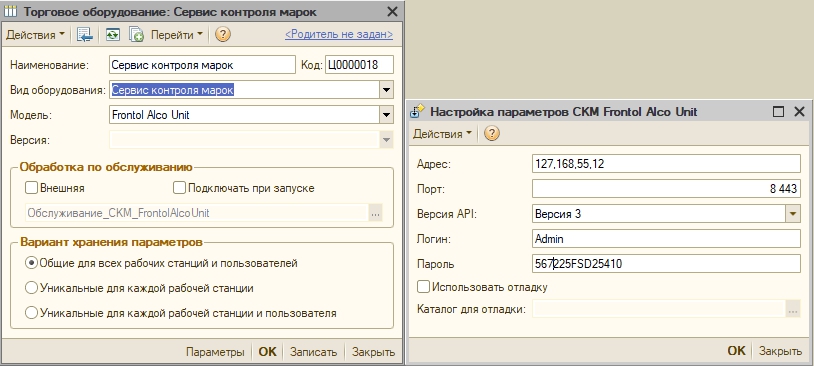Click the ellipsis button for Каталог для отладки
The width and height of the screenshot is (814, 366).
point(793,310)
